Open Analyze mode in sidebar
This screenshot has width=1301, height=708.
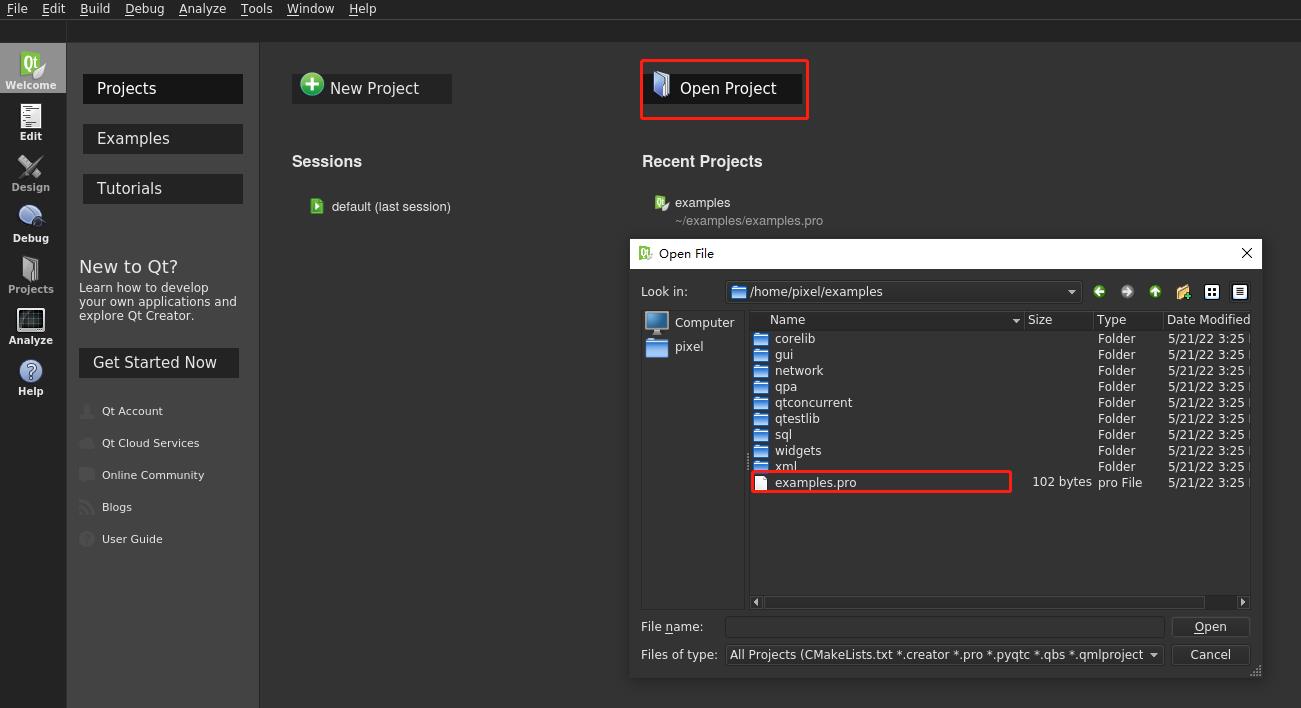(x=31, y=326)
